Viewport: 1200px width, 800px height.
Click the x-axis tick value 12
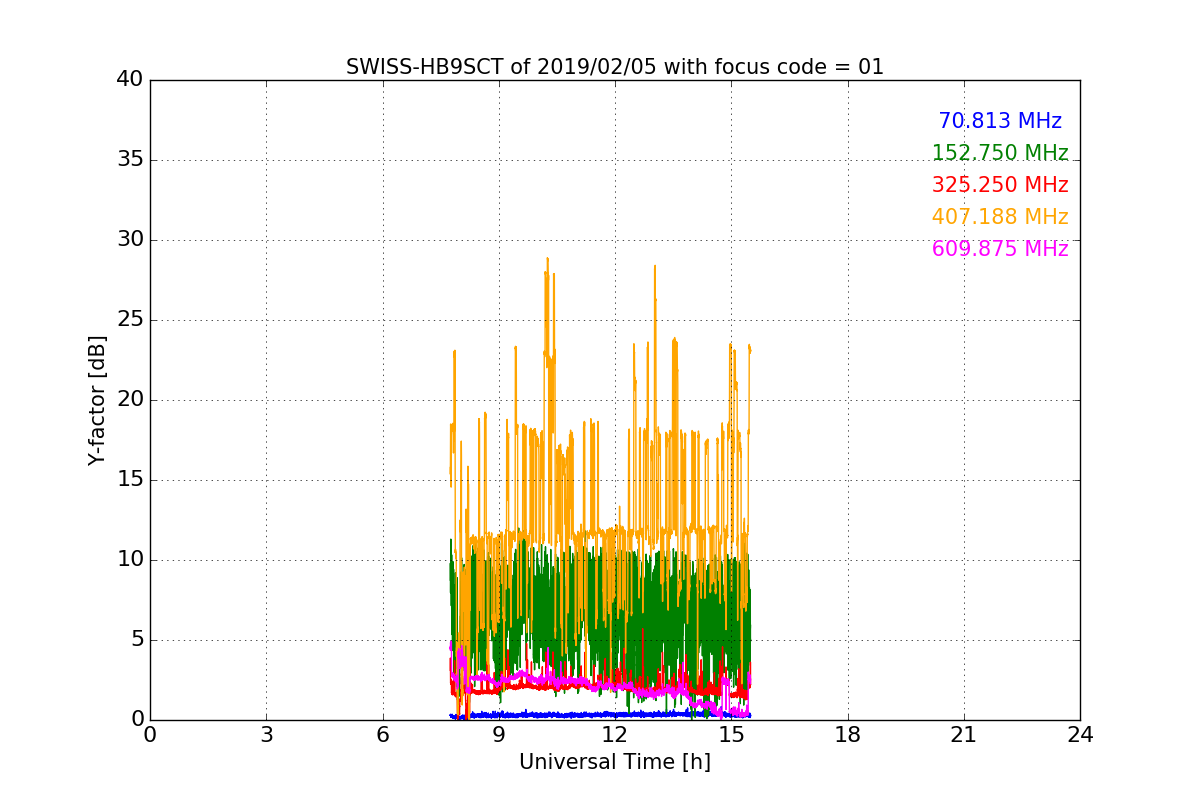coord(615,735)
